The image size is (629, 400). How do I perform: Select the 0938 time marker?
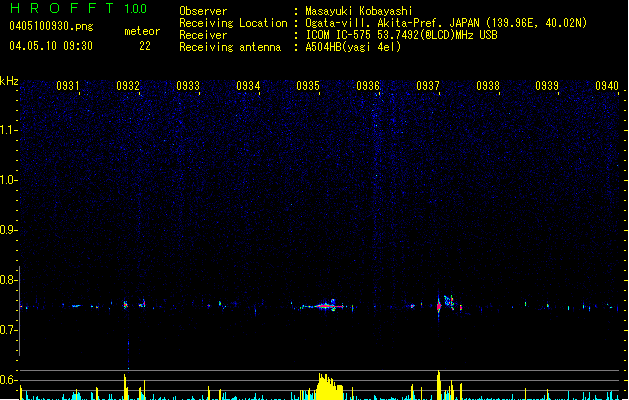(488, 86)
